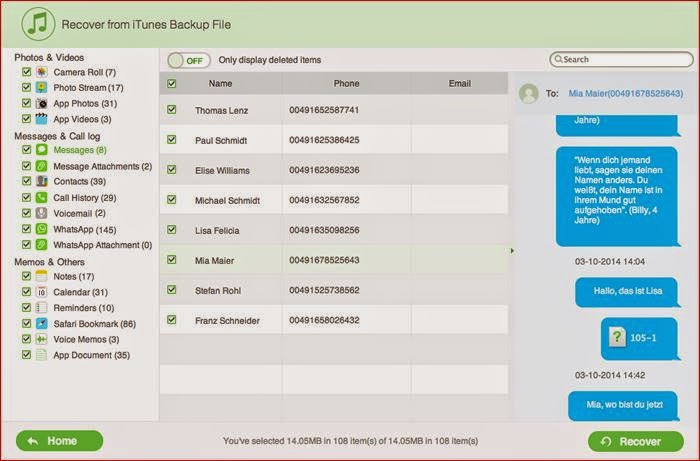Click the magnifier icon in Search
This screenshot has width=700, height=461.
click(x=558, y=59)
